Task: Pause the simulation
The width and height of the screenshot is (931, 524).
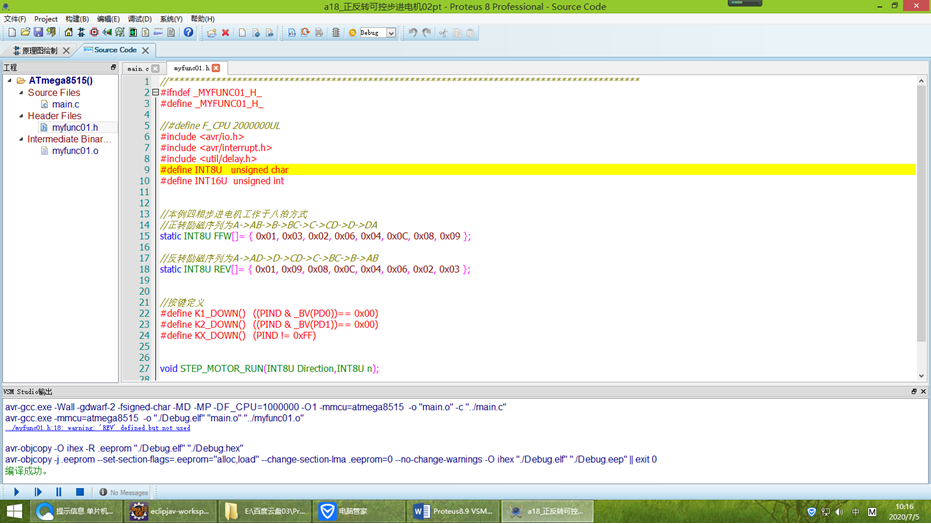Action: [59, 492]
